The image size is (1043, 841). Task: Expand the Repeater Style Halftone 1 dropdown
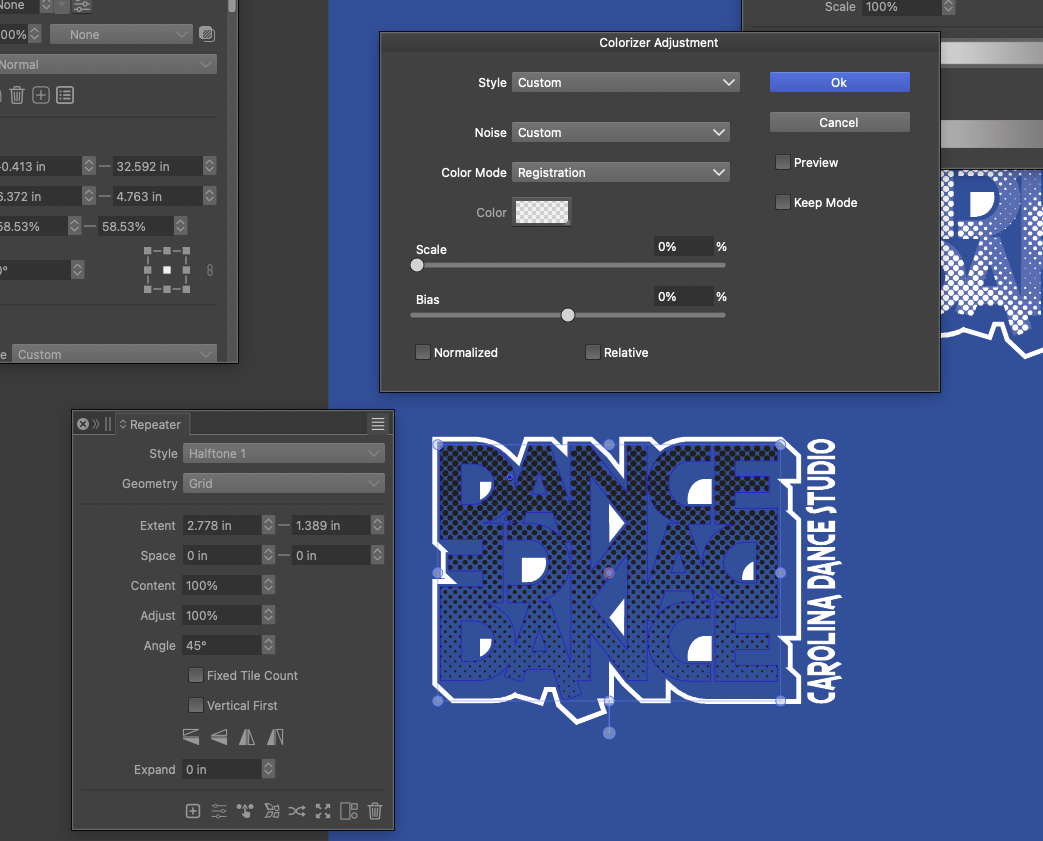click(x=284, y=454)
